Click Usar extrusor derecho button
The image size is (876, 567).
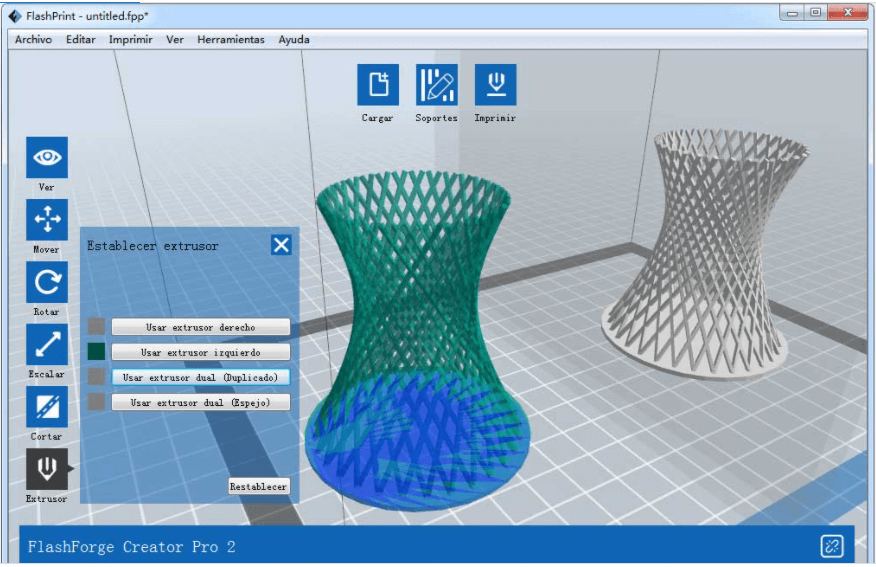201,327
